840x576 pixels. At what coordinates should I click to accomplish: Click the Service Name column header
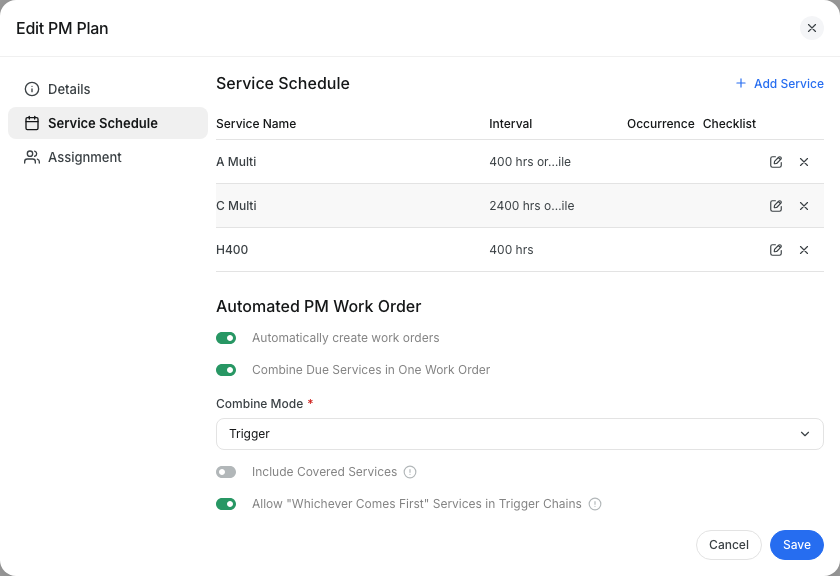pos(256,124)
